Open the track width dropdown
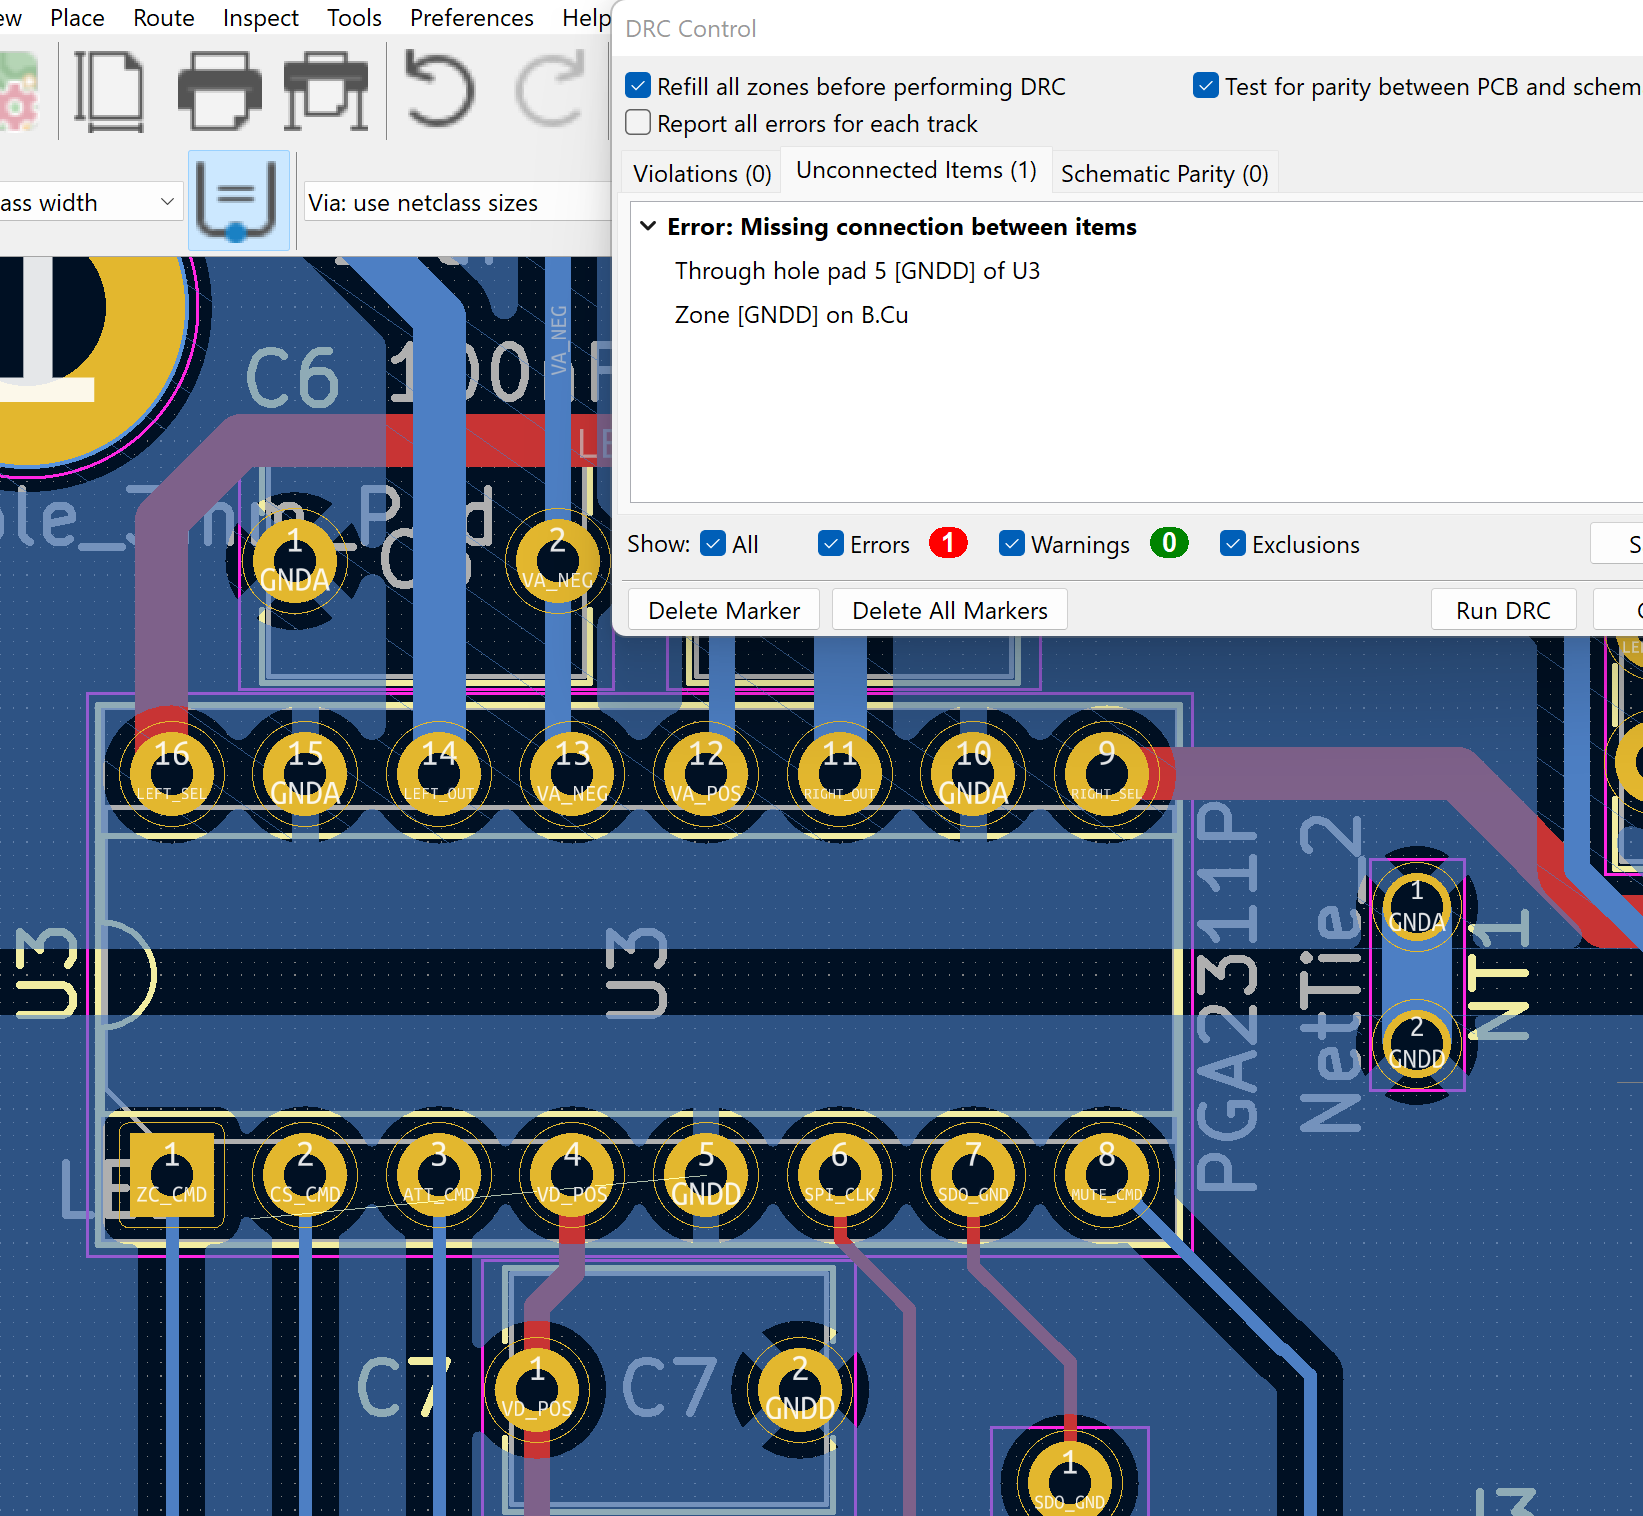1643x1516 pixels. point(90,203)
